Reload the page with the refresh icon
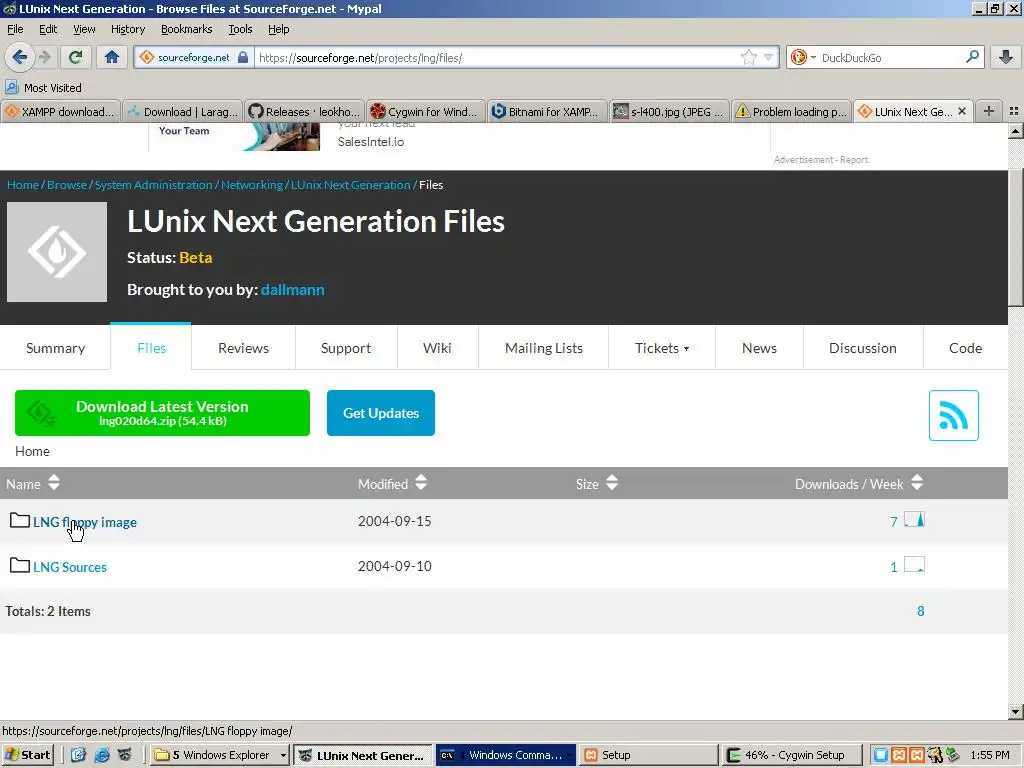Viewport: 1024px width, 768px height. coord(76,57)
